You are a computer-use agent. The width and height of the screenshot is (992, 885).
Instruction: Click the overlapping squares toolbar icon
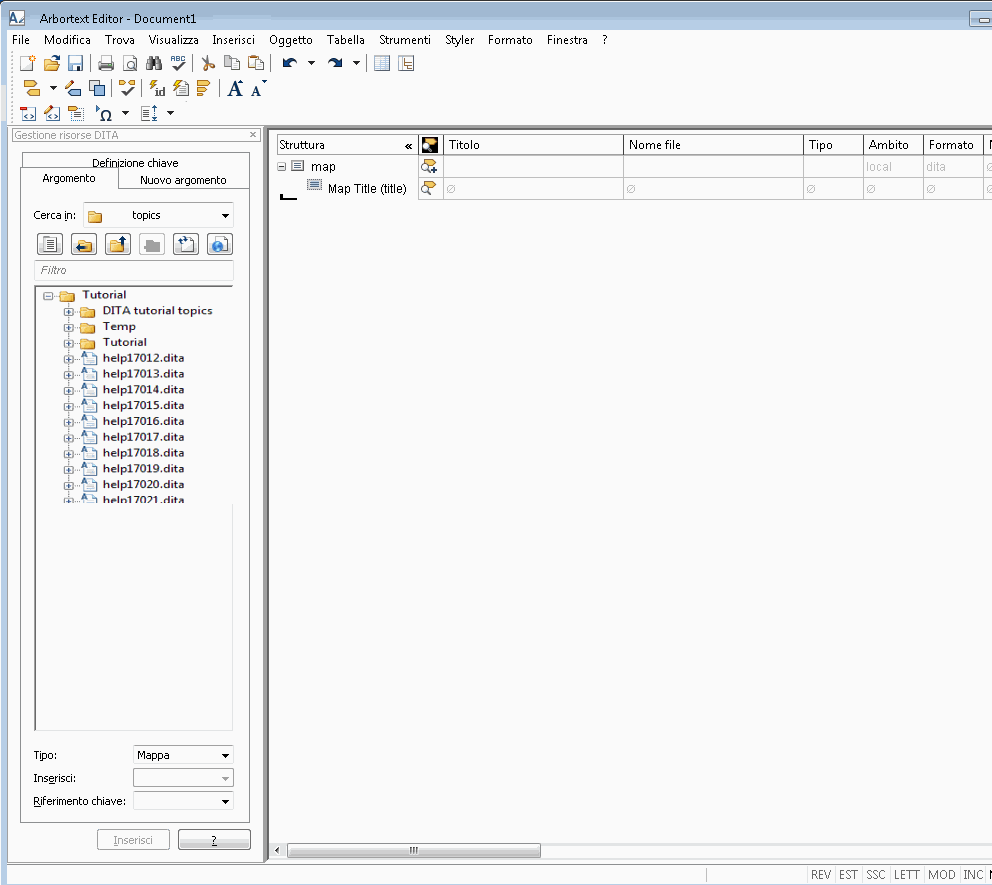97,88
